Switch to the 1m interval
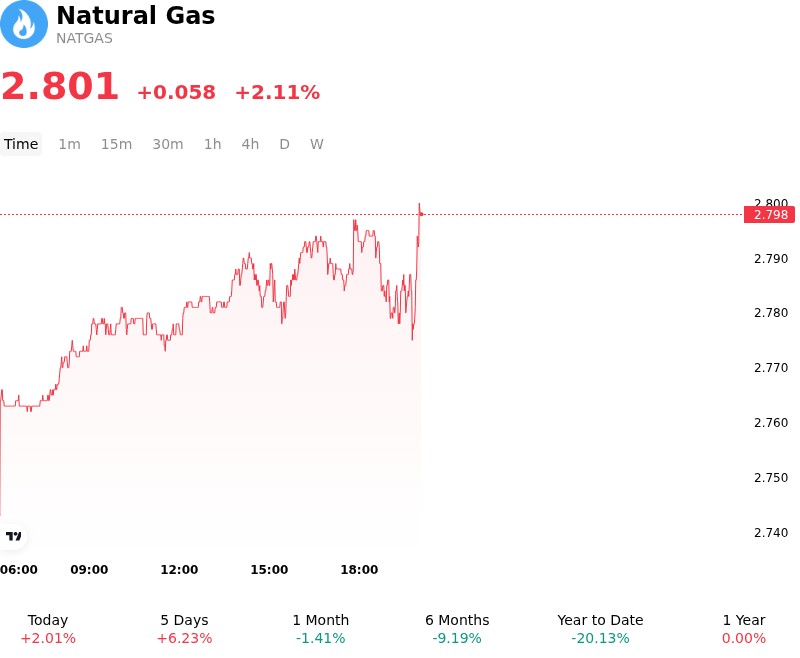800x658 pixels. pyautogui.click(x=69, y=144)
